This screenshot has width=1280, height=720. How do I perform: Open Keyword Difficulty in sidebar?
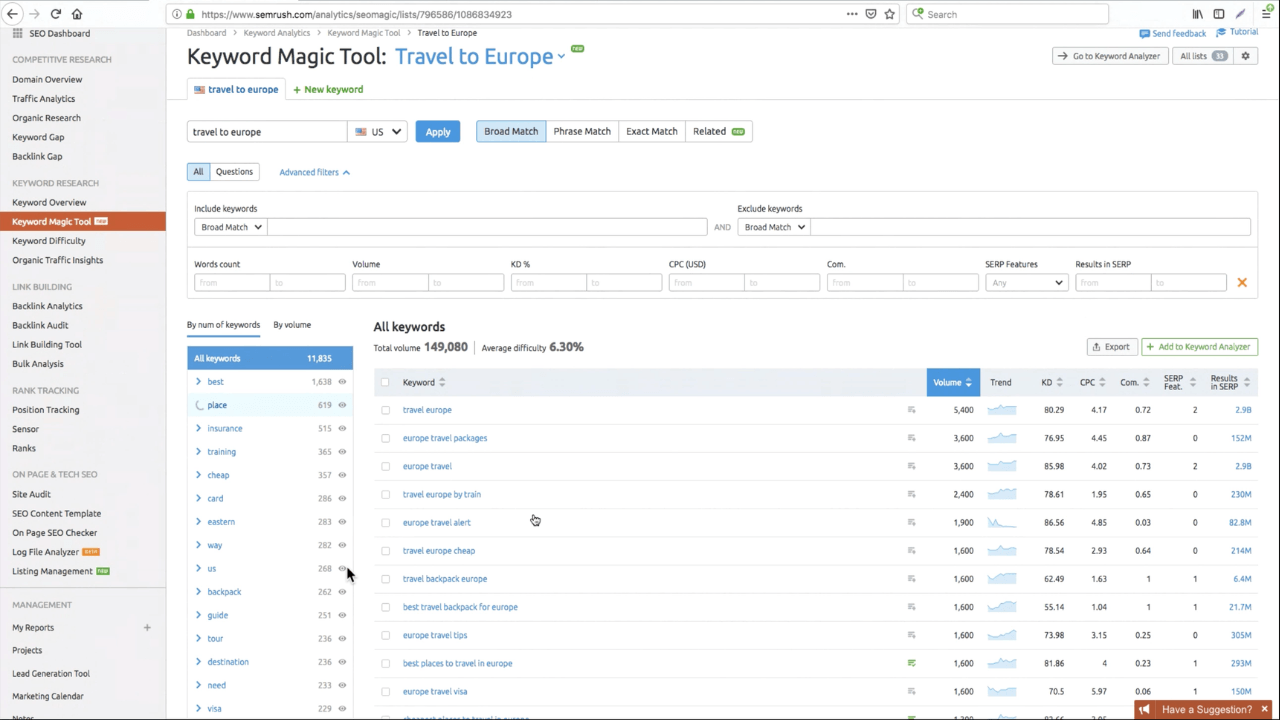click(49, 241)
